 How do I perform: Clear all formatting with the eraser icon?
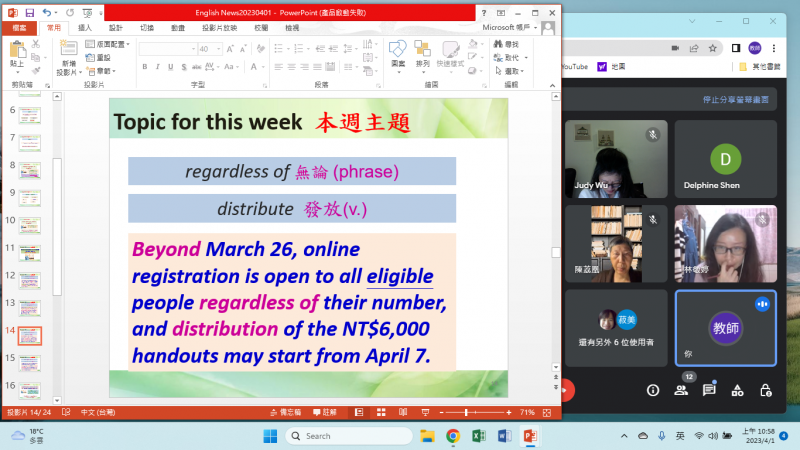[x=261, y=49]
